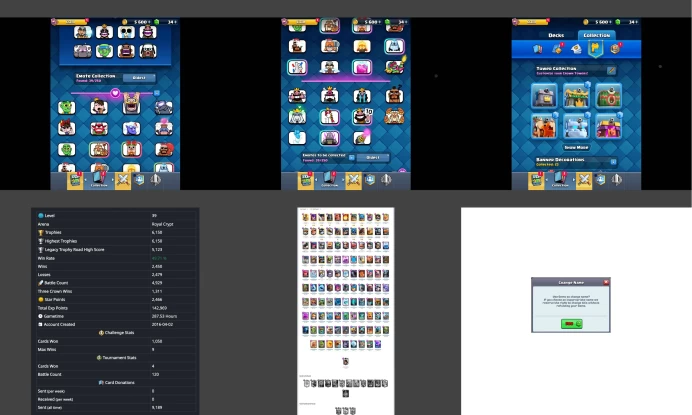692x415 pixels.
Task: Click the Three Crown Wins label
Action: 55,291
